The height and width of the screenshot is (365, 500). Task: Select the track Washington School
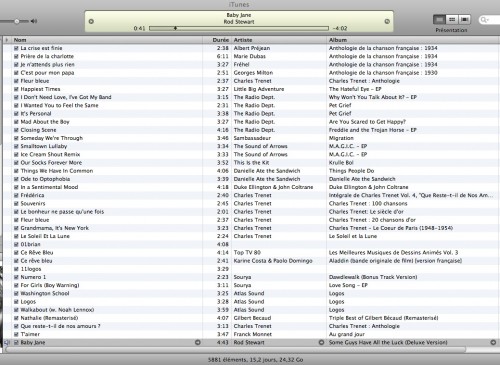pos(45,293)
